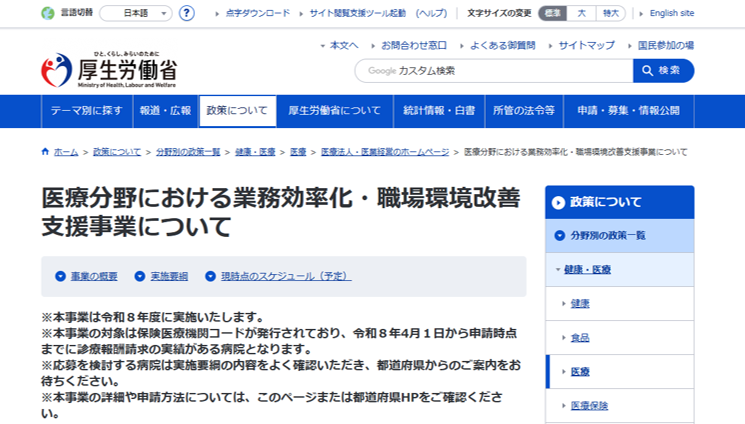Set font size to 特大
Image resolution: width=745 pixels, height=424 pixels.
point(611,13)
